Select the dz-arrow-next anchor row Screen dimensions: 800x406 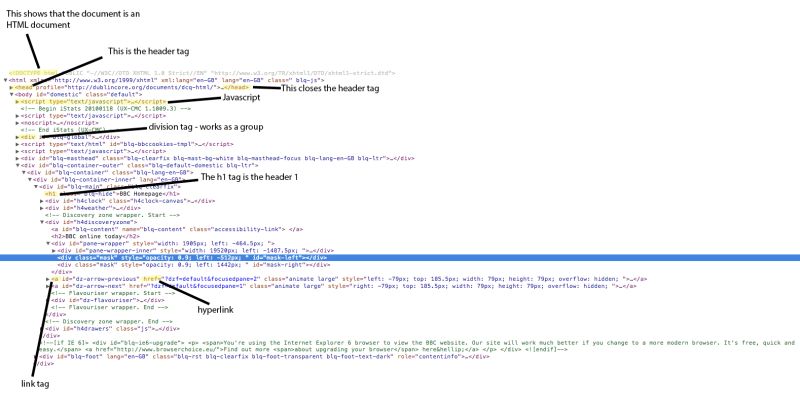(x=344, y=286)
